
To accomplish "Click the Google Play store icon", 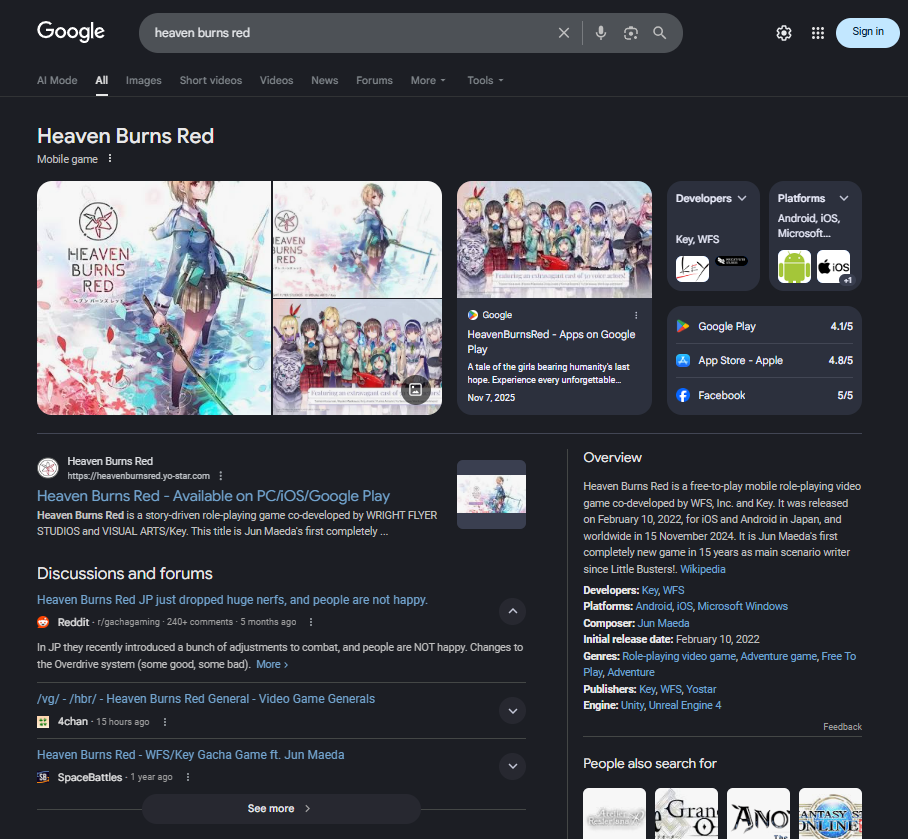I will 683,327.
